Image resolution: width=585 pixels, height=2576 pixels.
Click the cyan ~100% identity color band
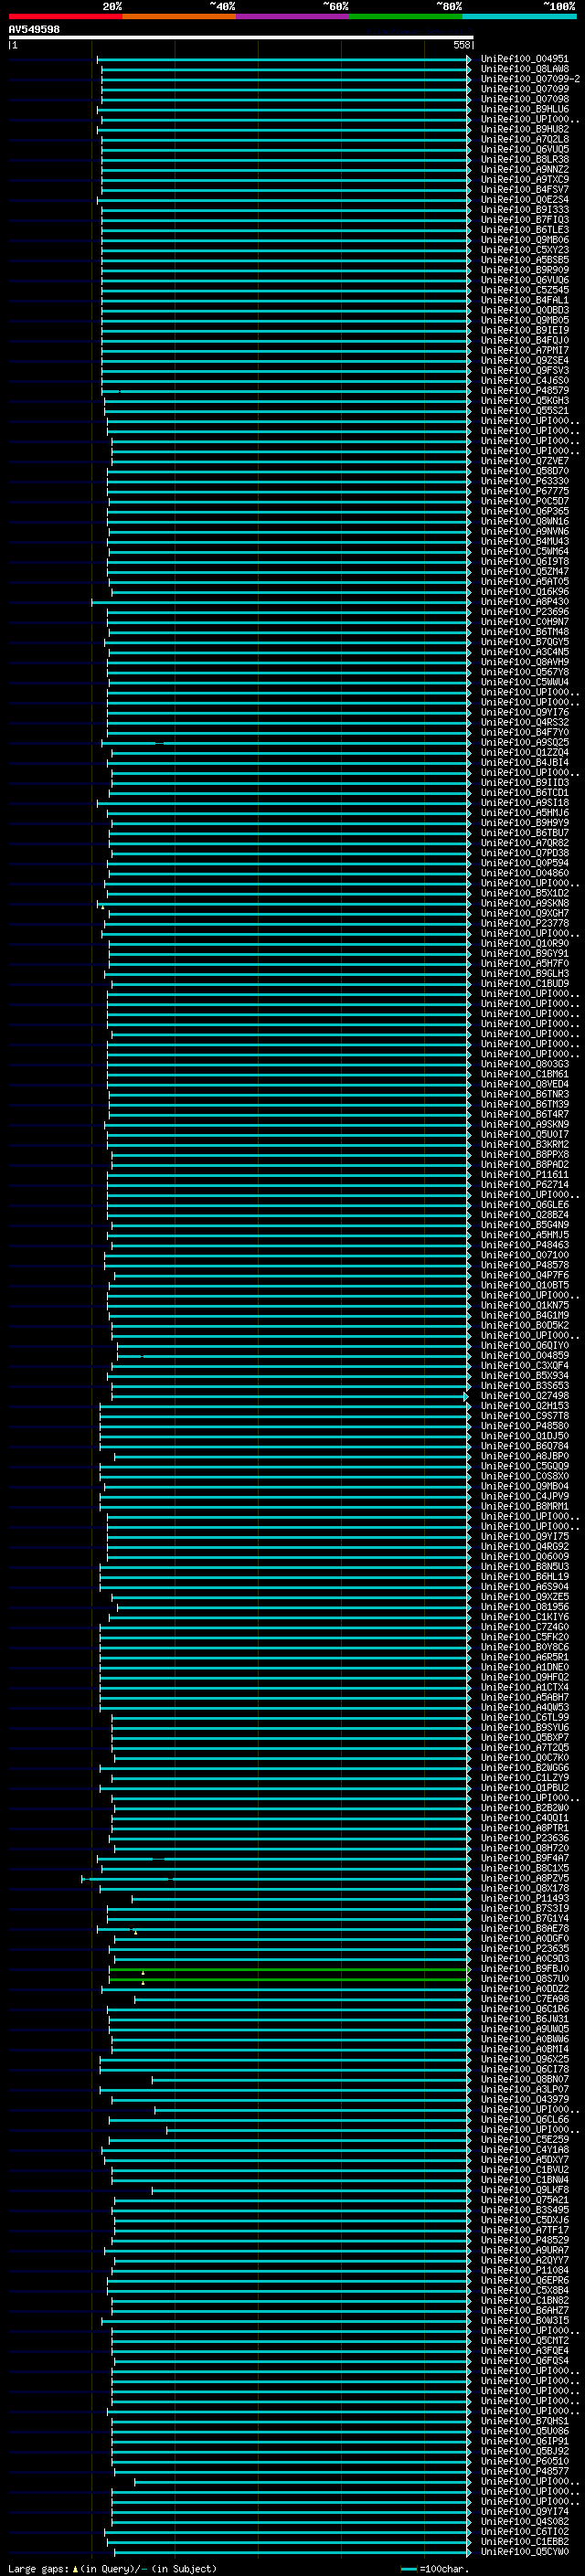520,16
